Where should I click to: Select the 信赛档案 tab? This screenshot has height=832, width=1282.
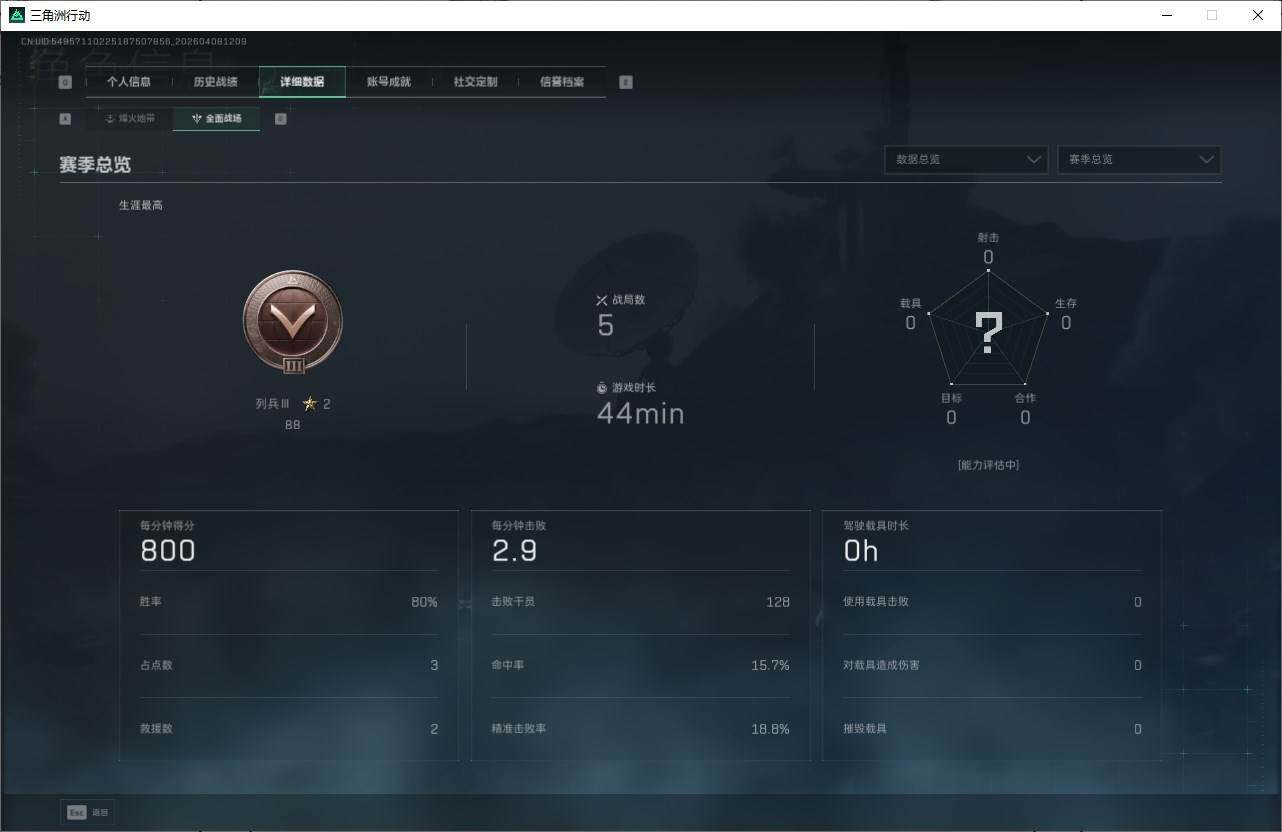pyautogui.click(x=562, y=82)
